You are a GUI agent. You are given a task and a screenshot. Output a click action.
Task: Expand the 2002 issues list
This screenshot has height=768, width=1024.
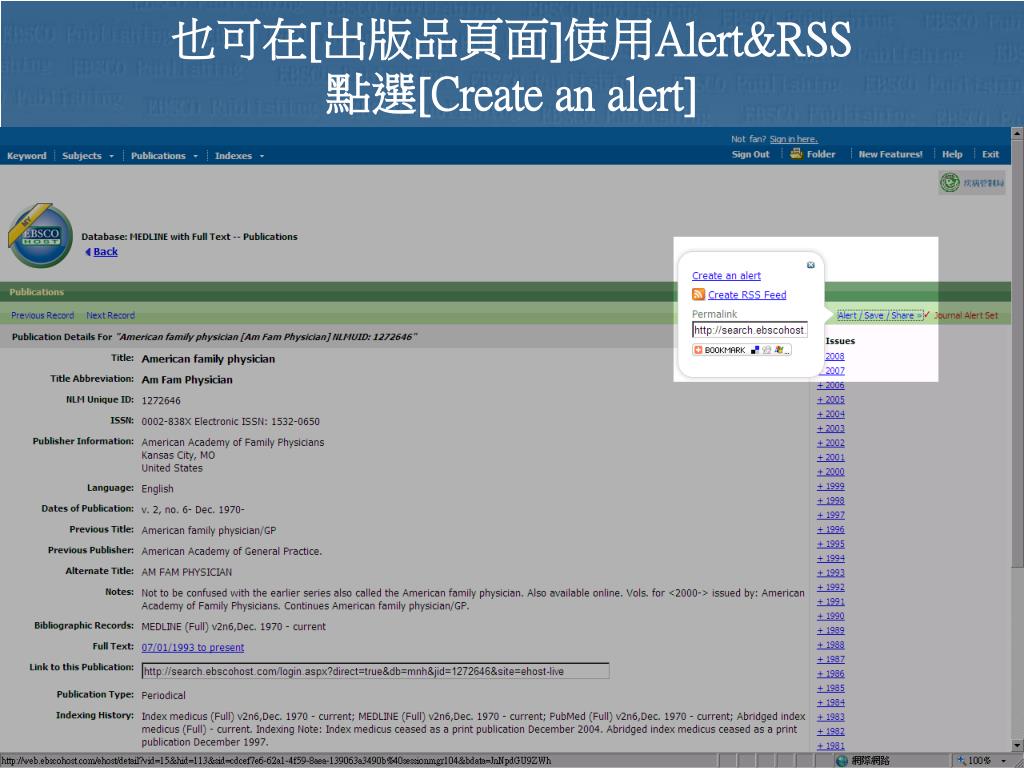[831, 443]
